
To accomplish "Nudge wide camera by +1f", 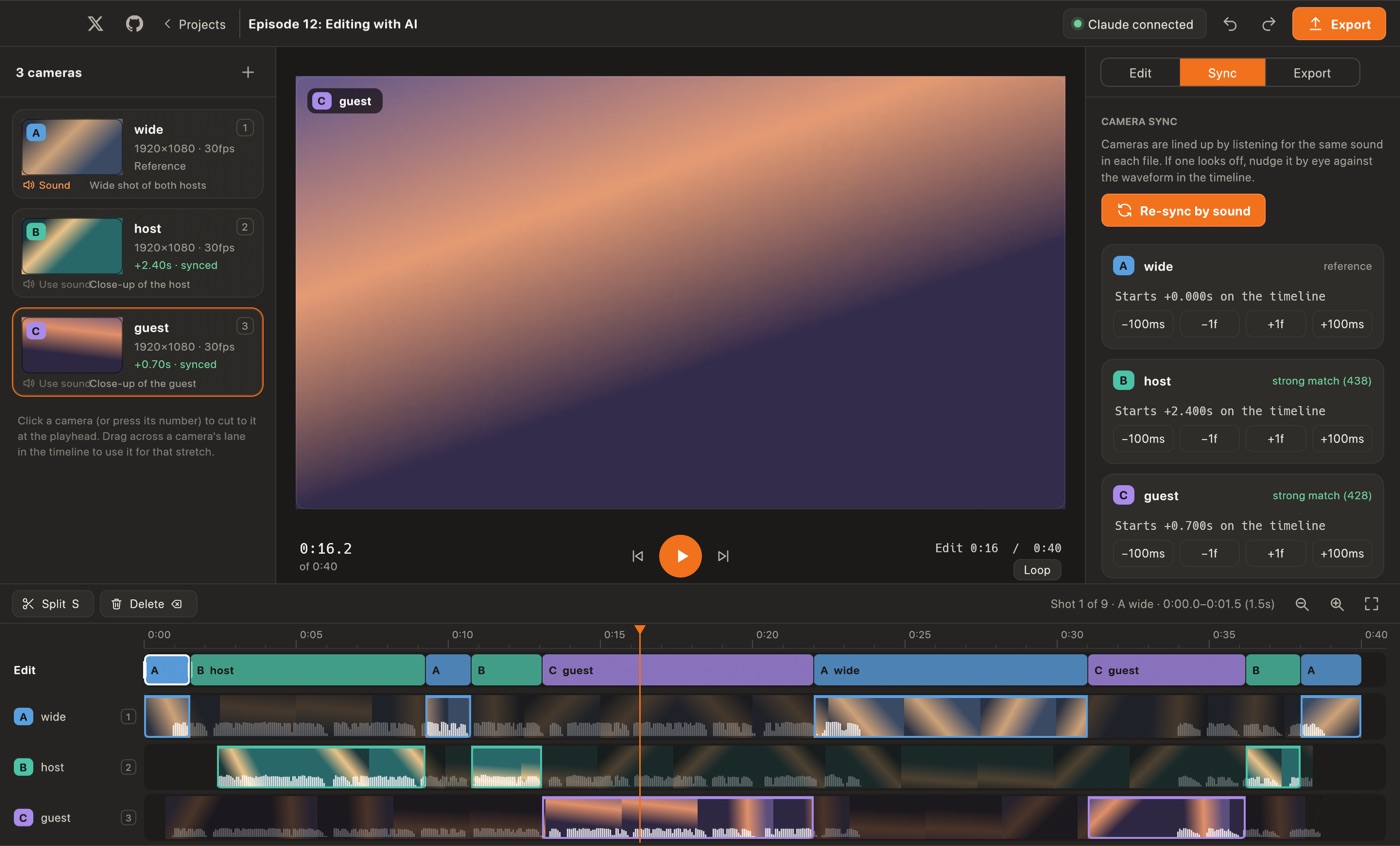I will [1275, 324].
